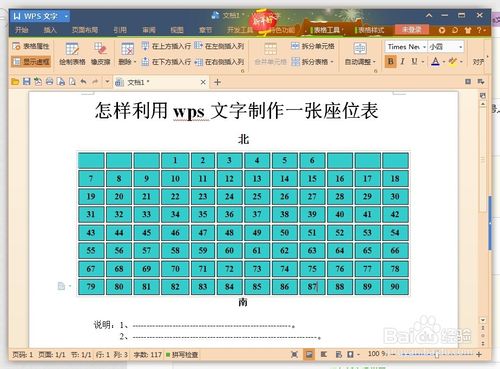Click the Save icon in quick toolbar
Viewport: 500px width, 369px height.
click(x=27, y=82)
